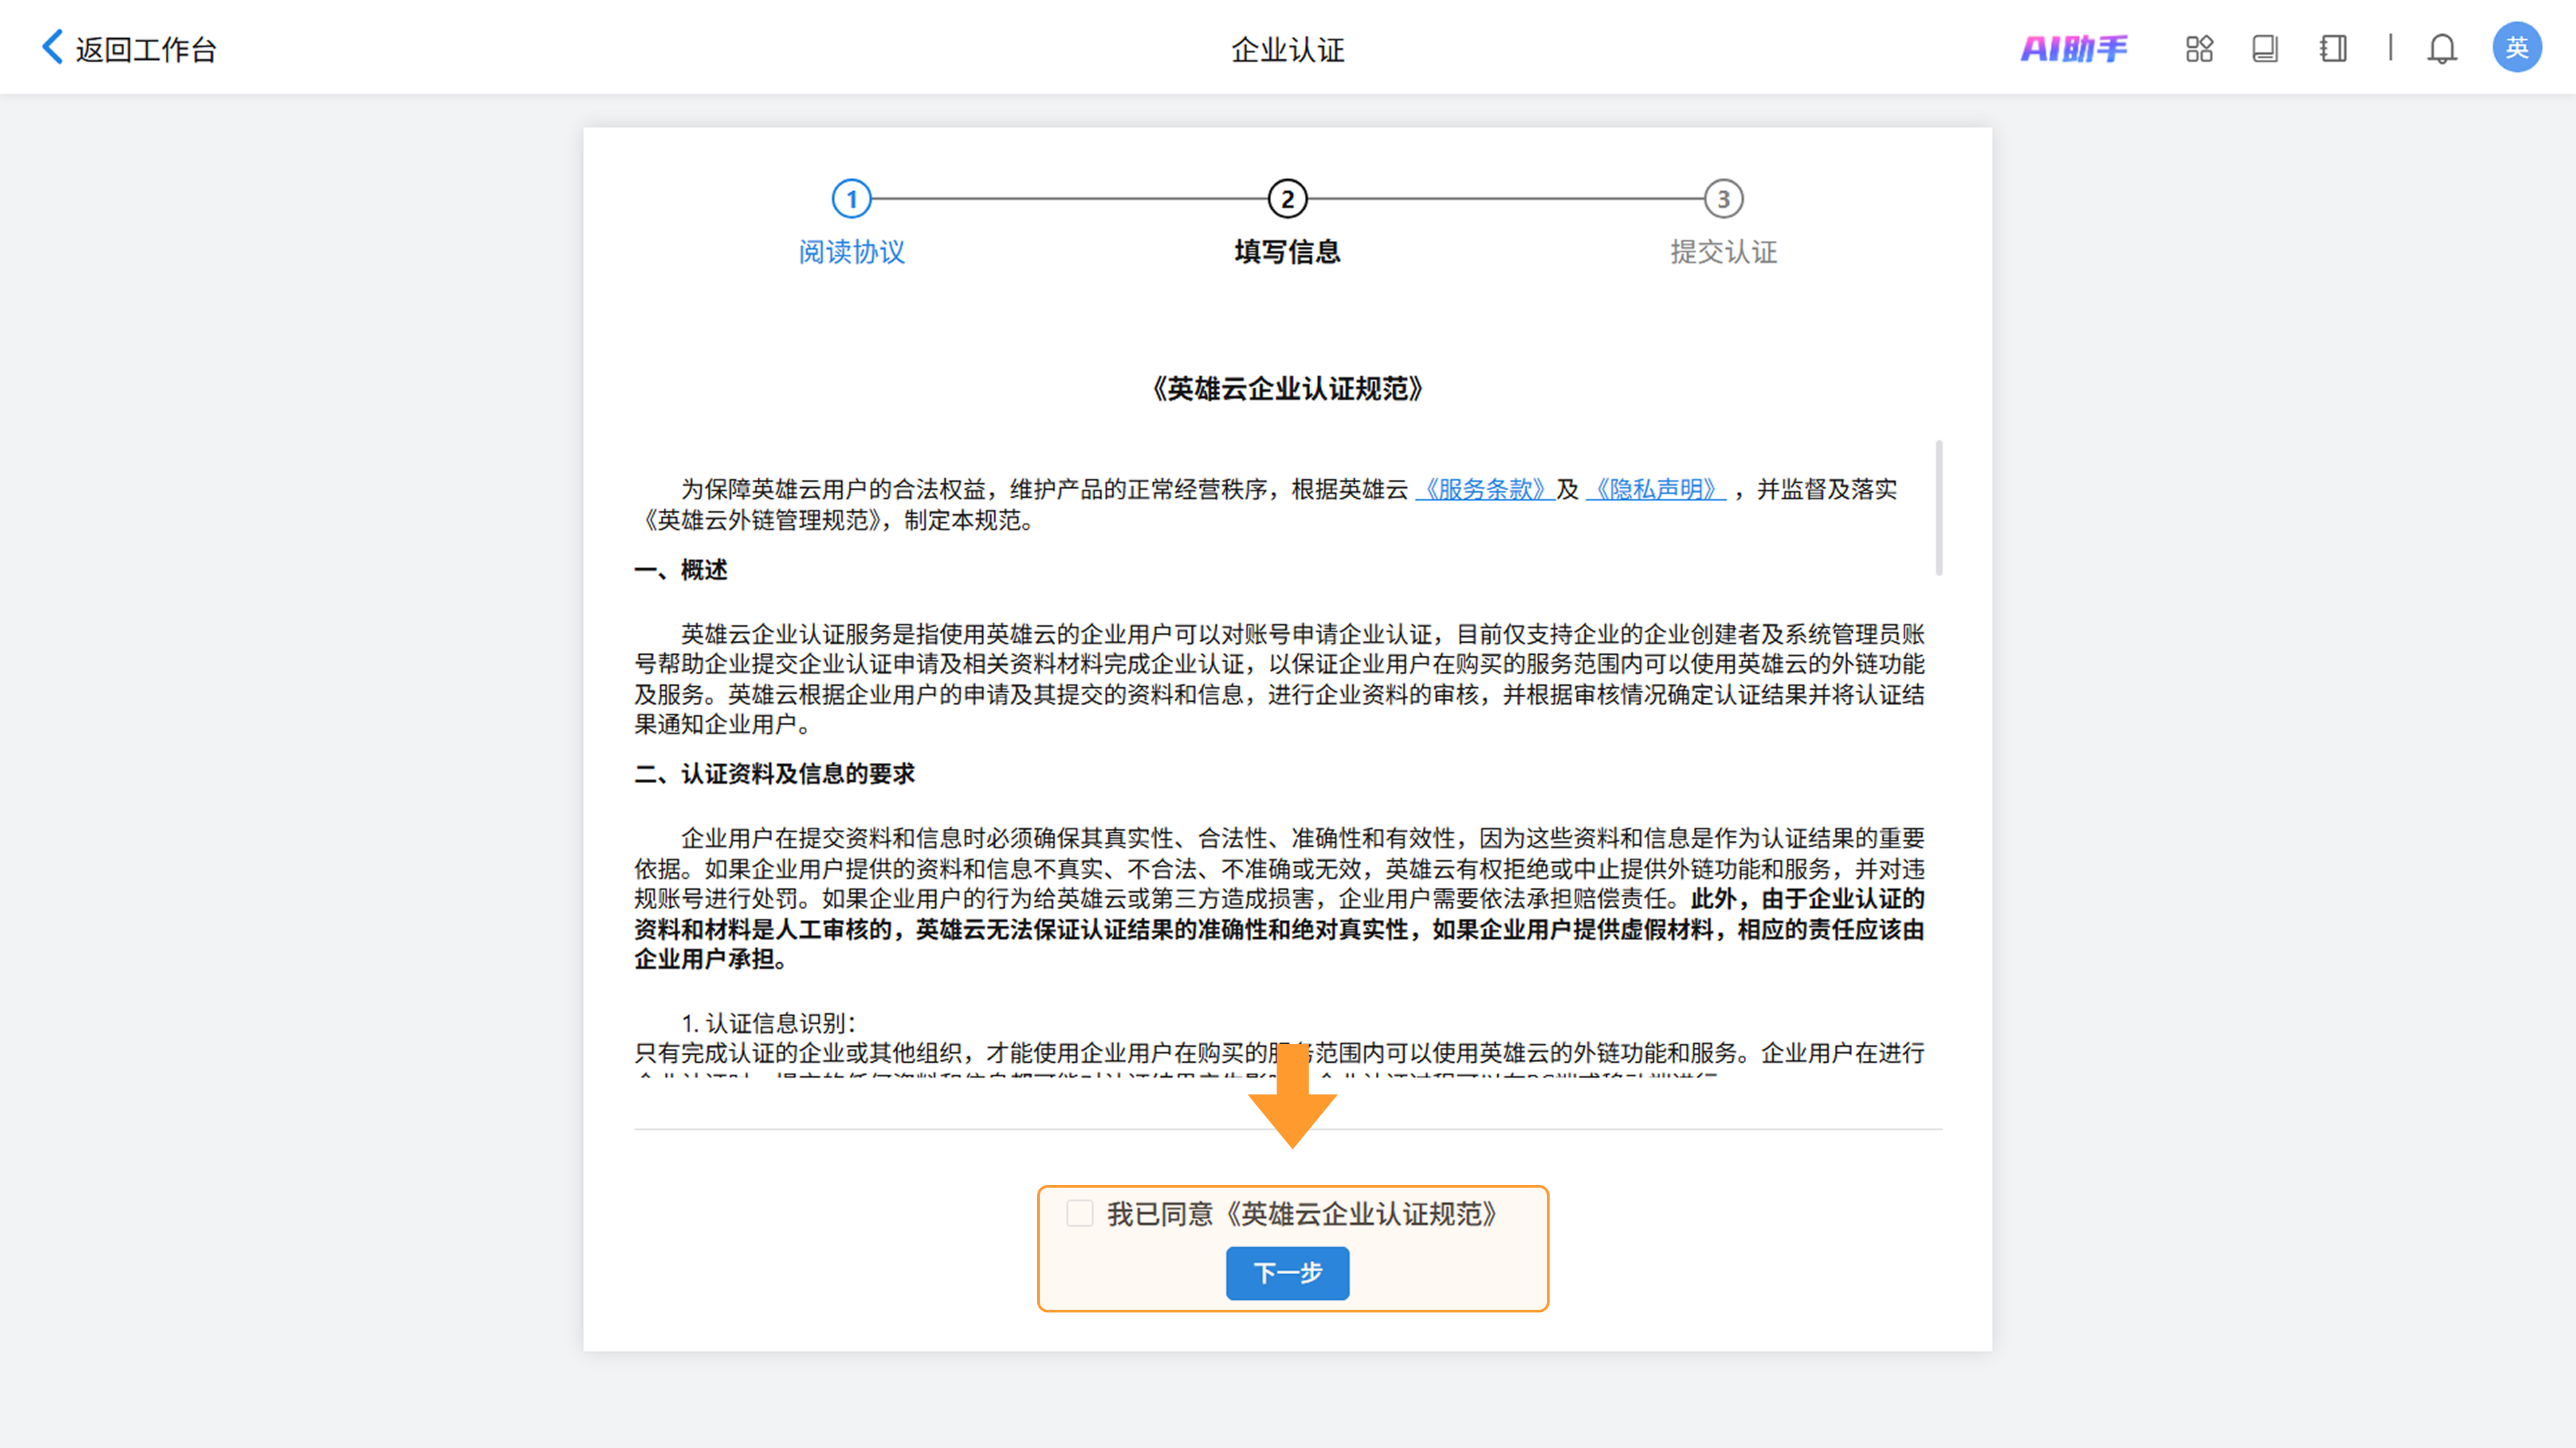Check the 我已同意 agreement checkbox
Screen dimensions: 2576x1448
pos(1079,1213)
